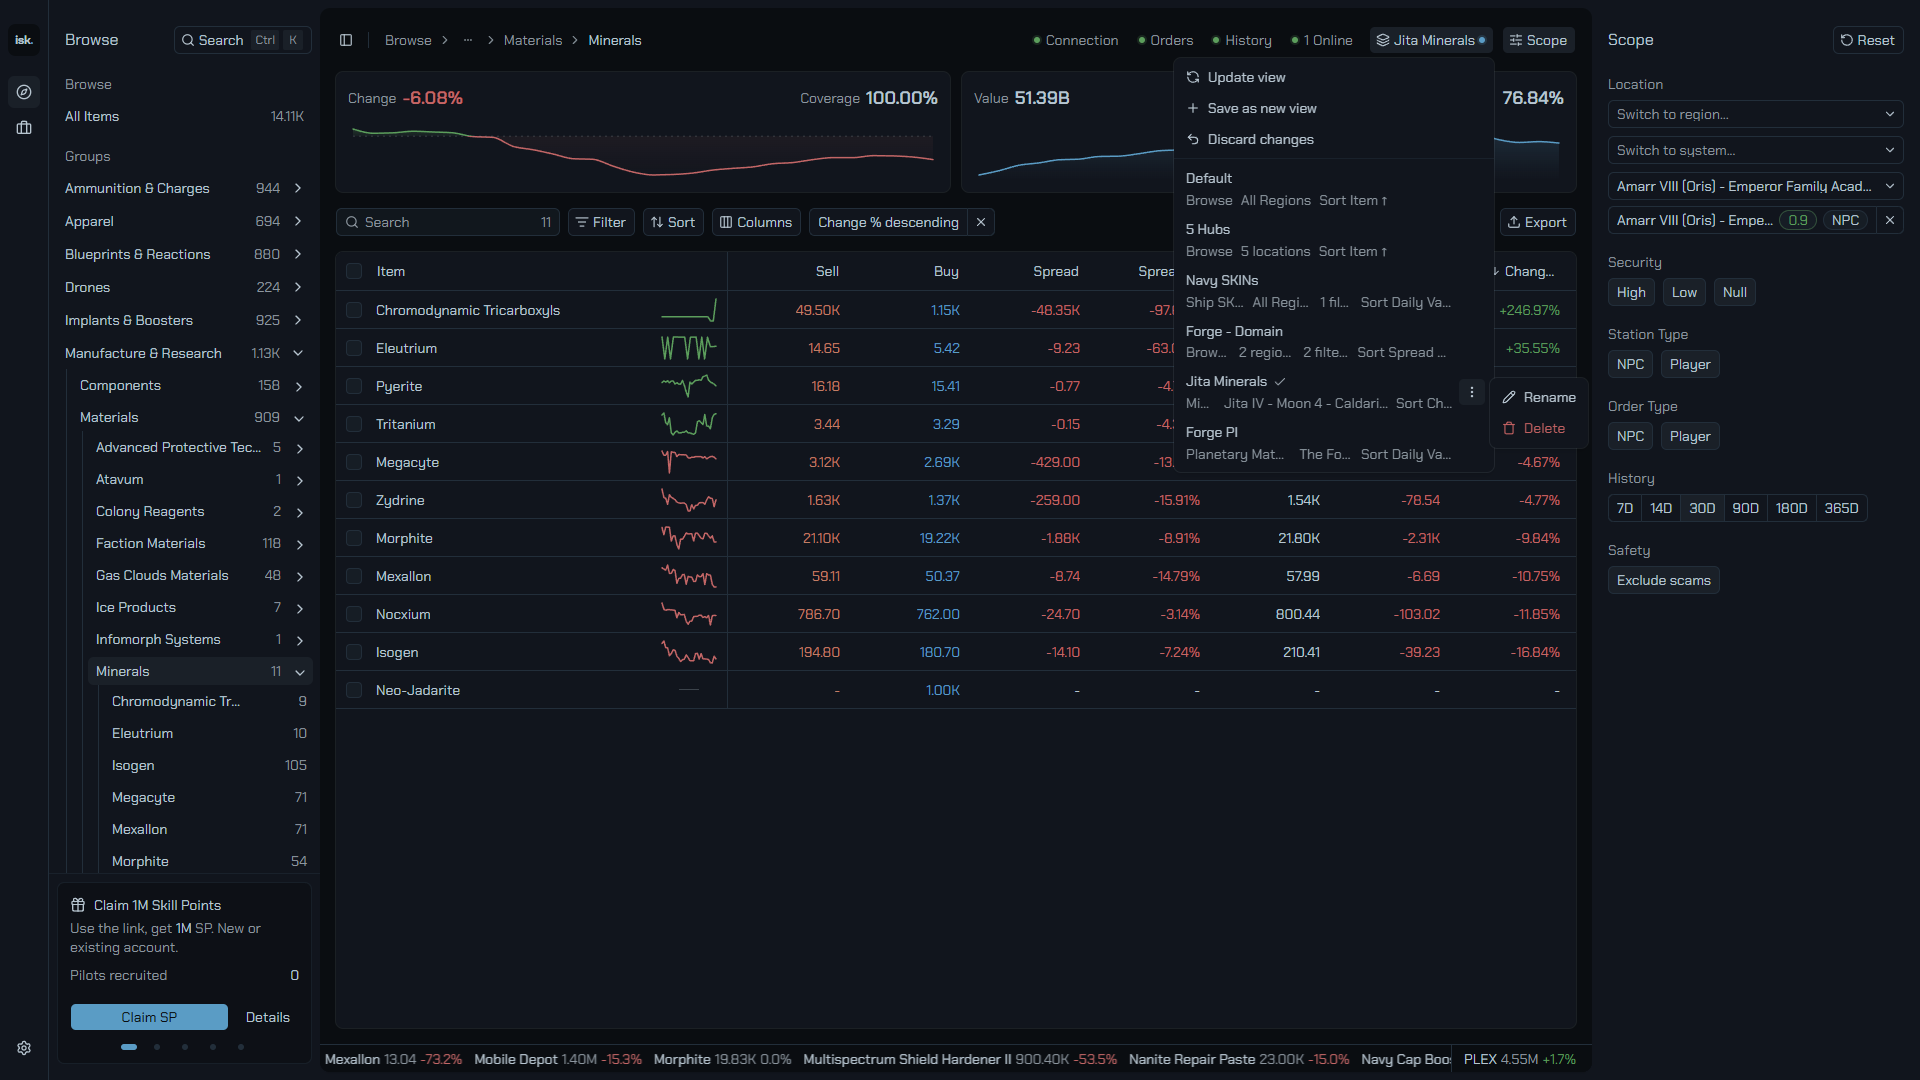Select the Update view option

pyautogui.click(x=1334, y=77)
